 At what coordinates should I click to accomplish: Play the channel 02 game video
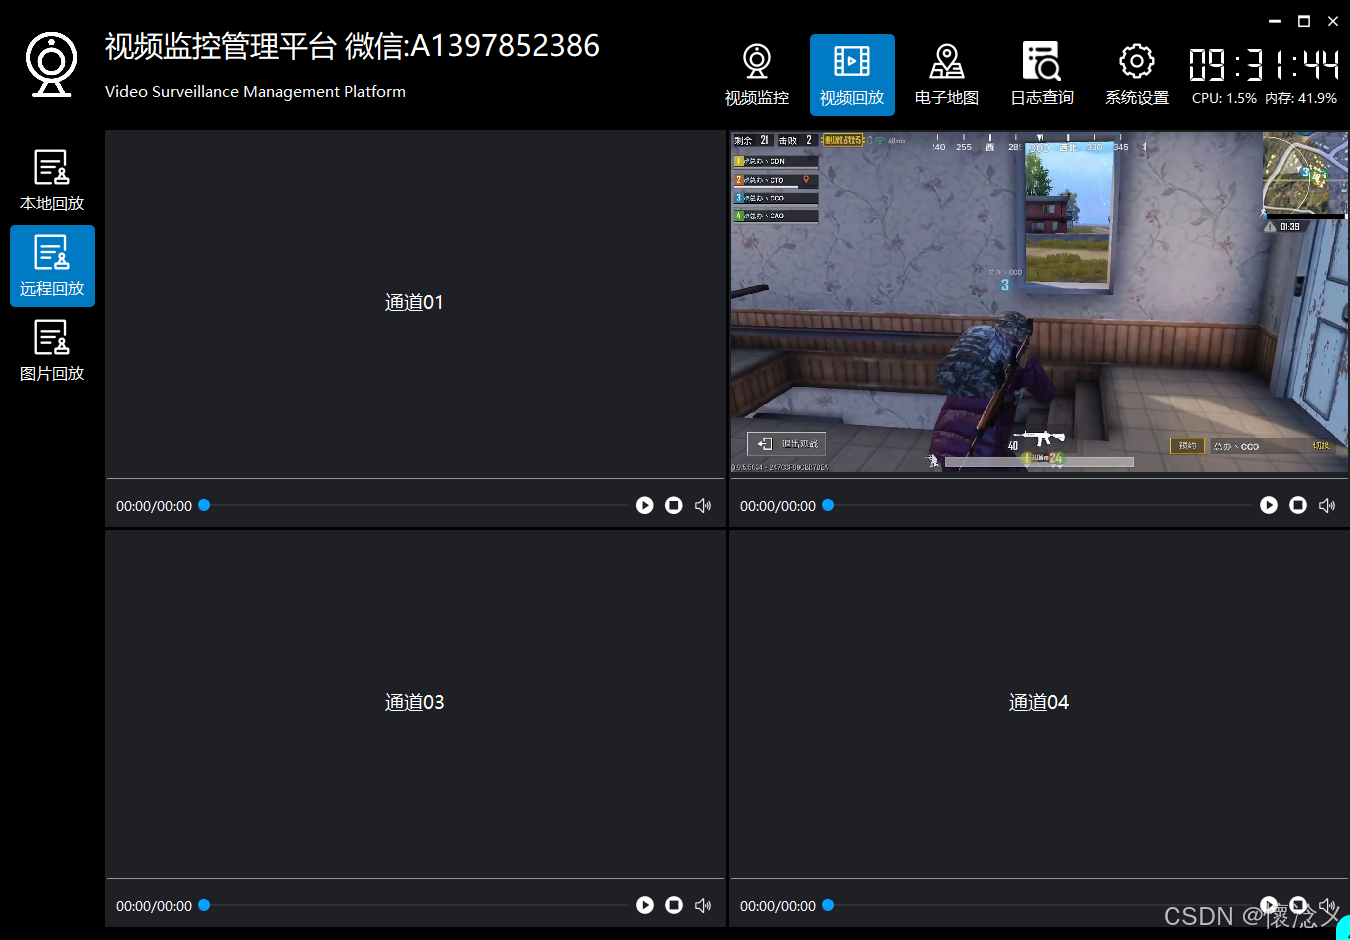(1269, 506)
